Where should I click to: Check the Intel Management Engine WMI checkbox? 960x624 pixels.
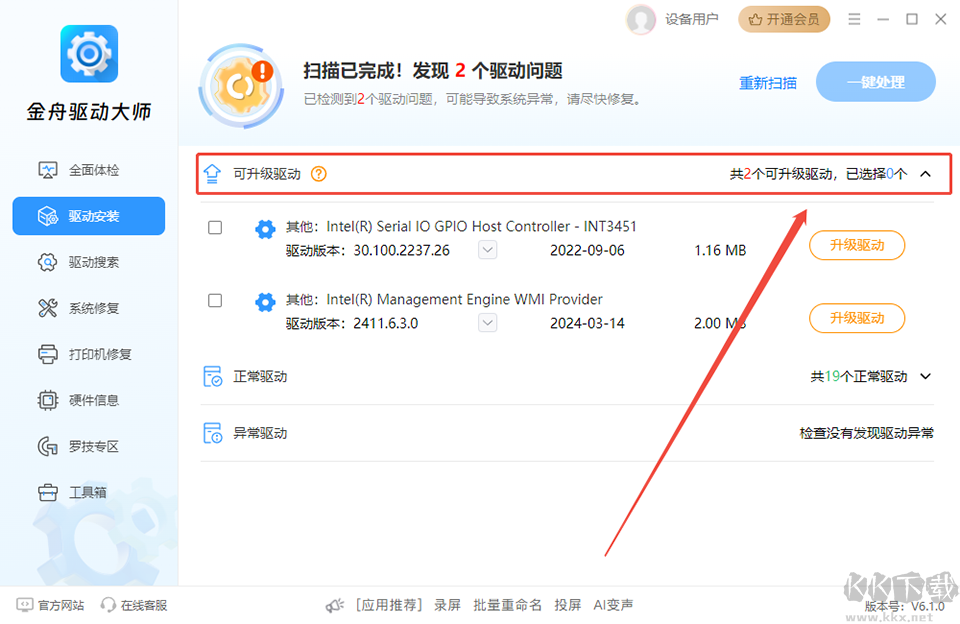(x=215, y=301)
